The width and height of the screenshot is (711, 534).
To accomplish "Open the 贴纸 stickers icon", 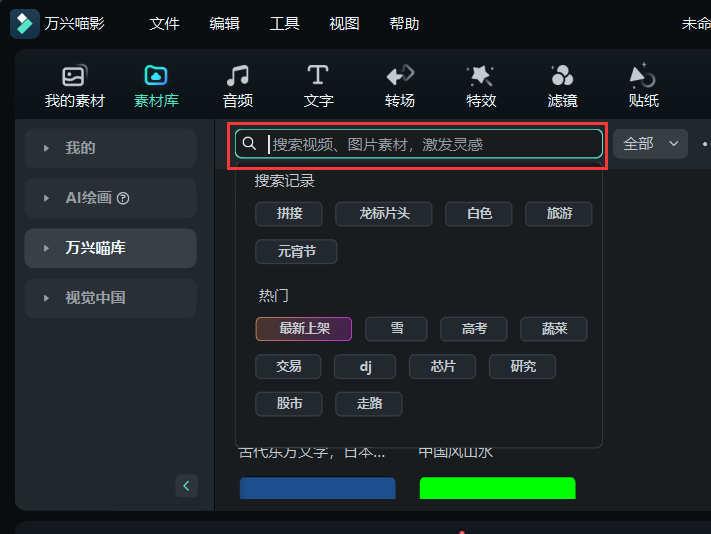I will [x=643, y=75].
